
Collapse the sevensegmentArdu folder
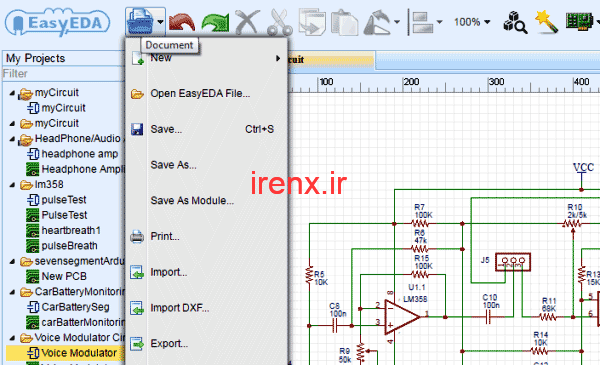click(x=12, y=261)
